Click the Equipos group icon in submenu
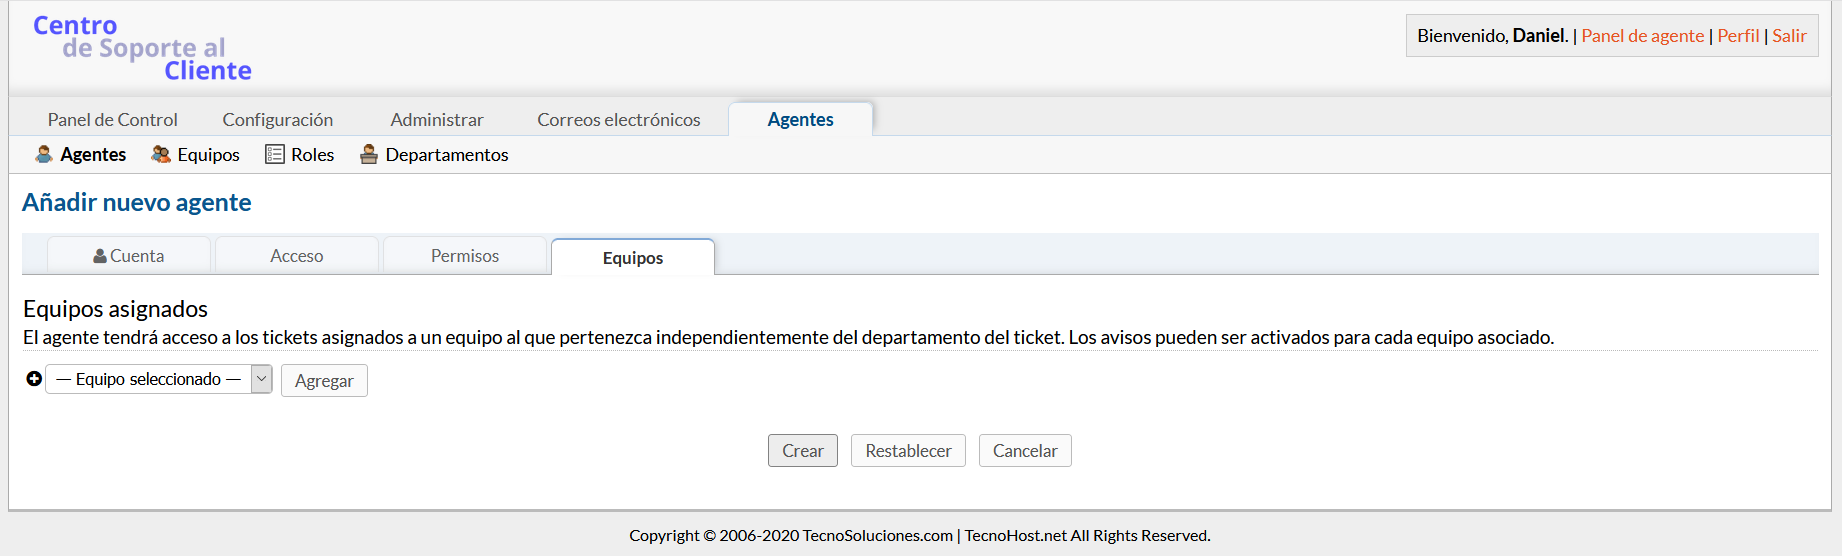The width and height of the screenshot is (1842, 556). pos(161,154)
